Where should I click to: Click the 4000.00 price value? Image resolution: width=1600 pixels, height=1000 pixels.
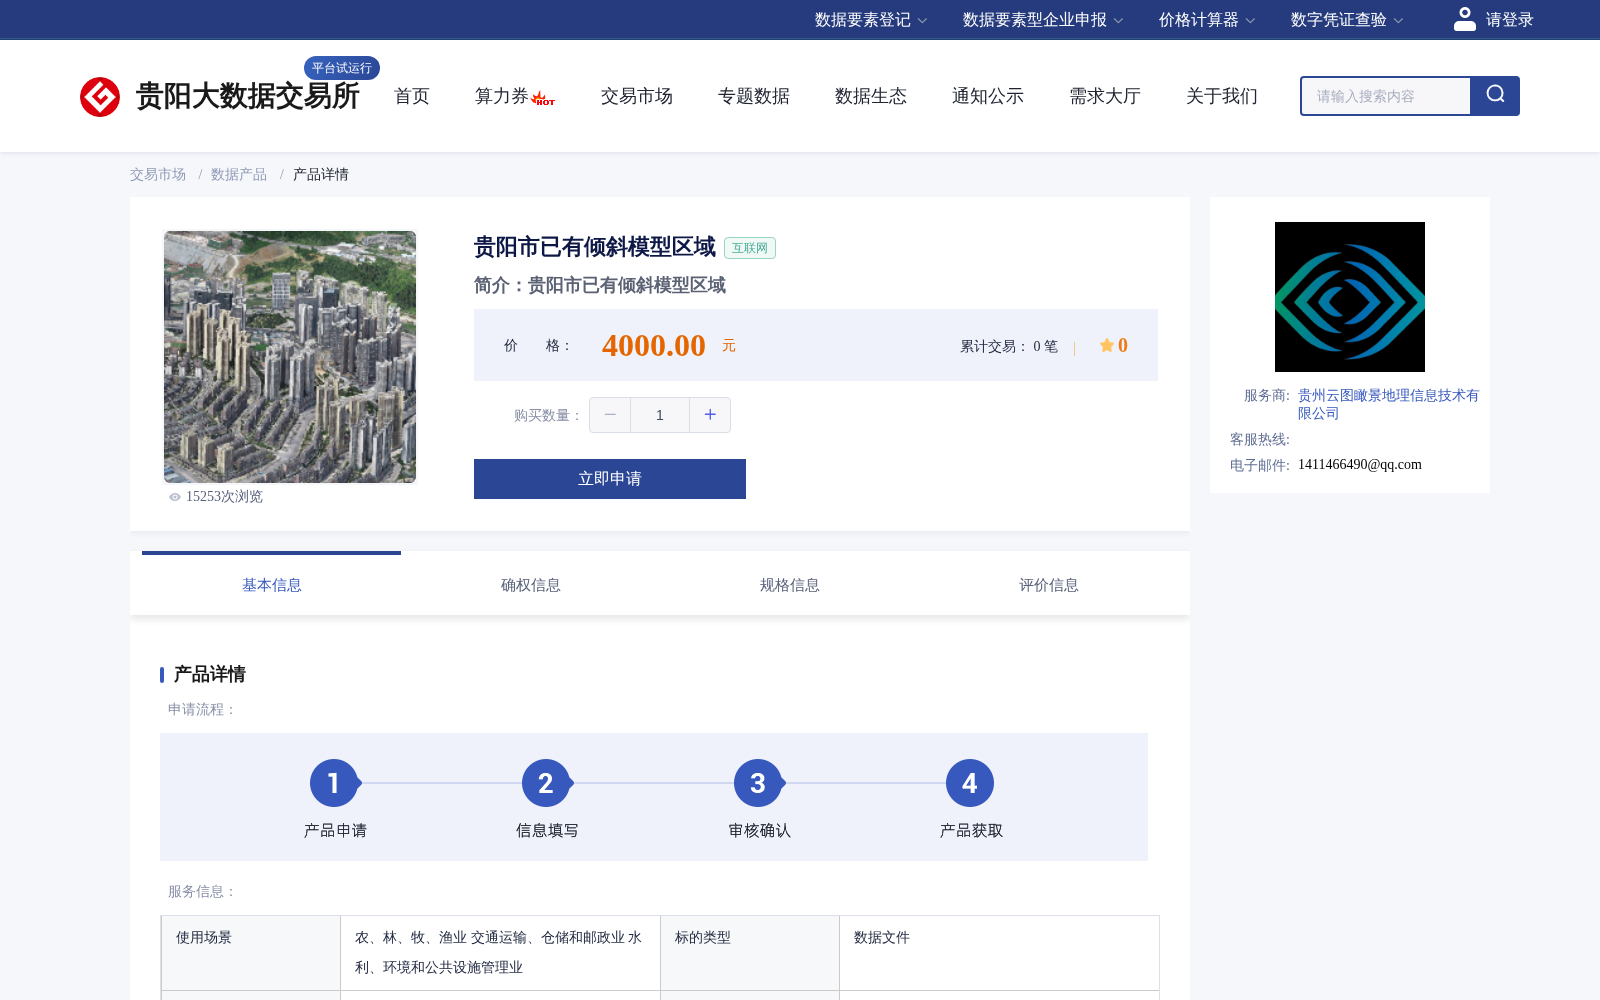[x=654, y=345]
